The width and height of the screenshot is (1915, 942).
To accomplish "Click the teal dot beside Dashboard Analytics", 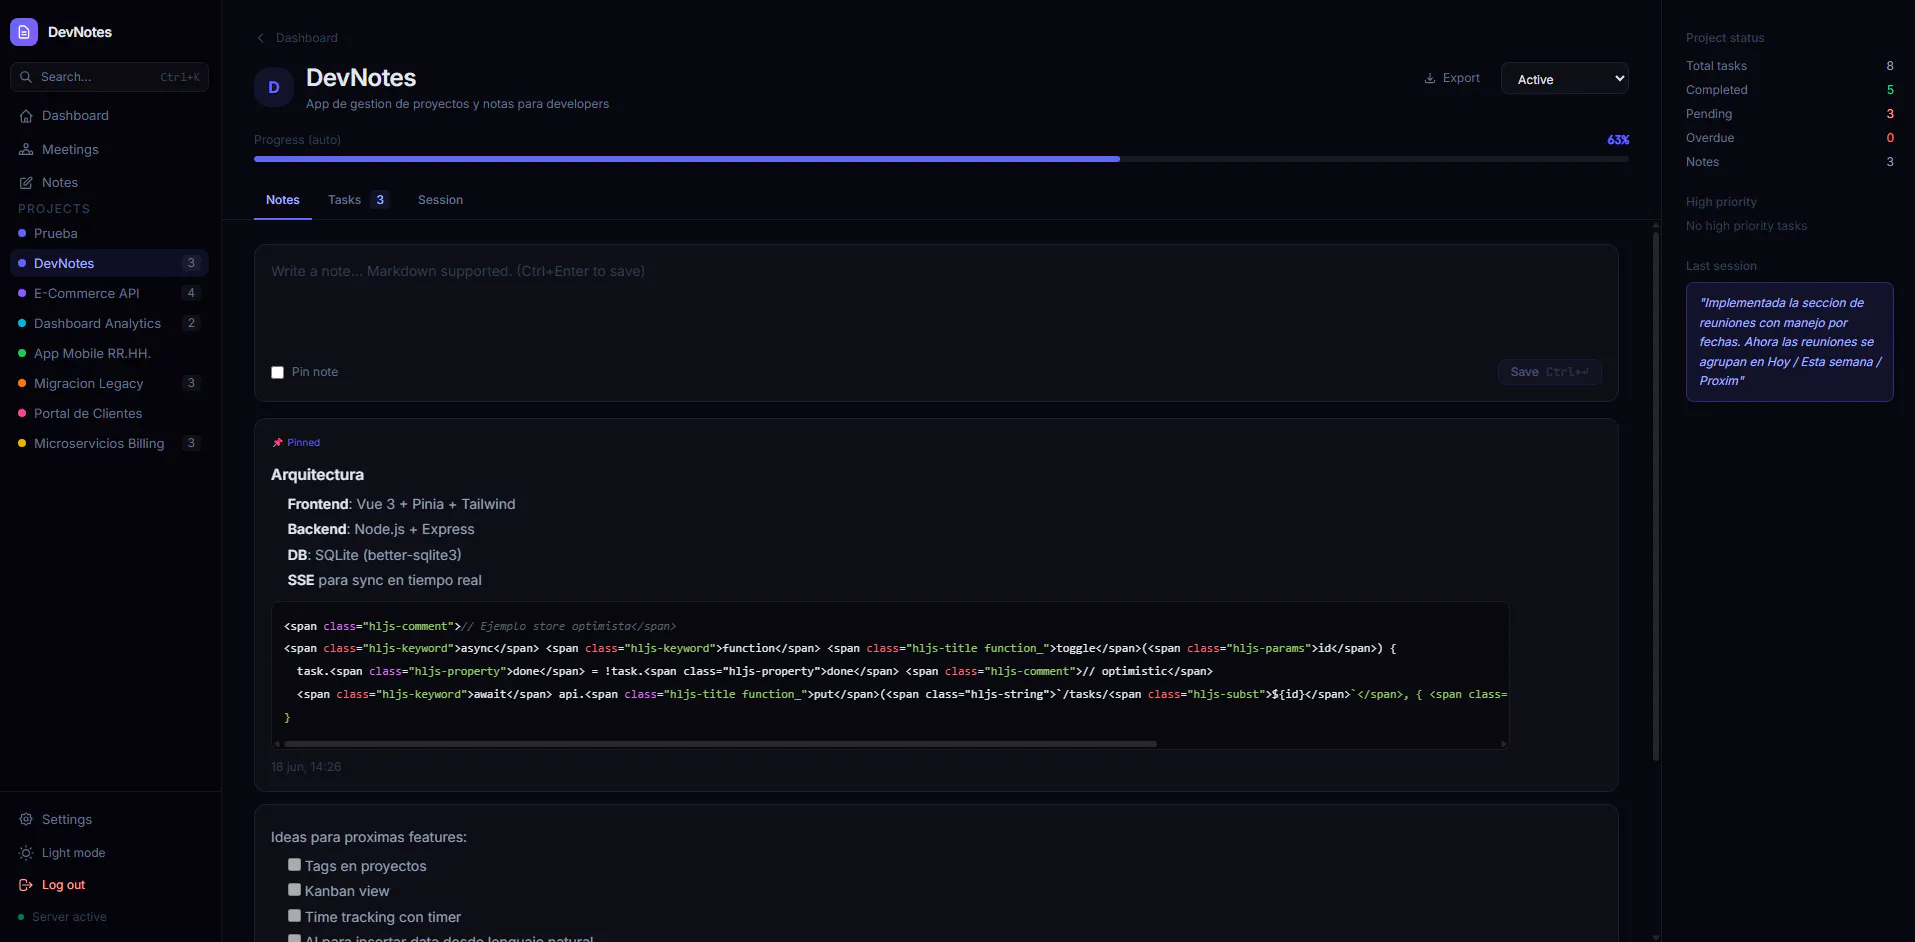I will click(22, 323).
